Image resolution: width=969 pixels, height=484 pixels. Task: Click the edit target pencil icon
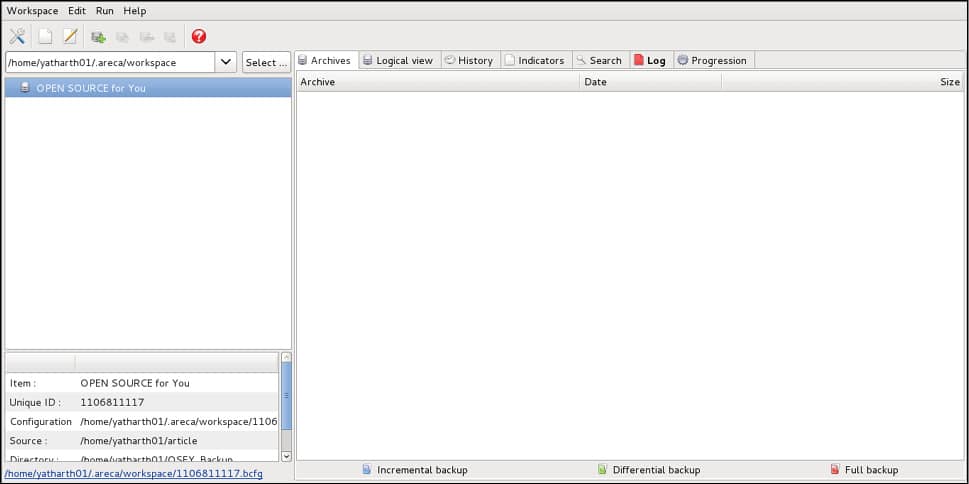pyautogui.click(x=70, y=36)
